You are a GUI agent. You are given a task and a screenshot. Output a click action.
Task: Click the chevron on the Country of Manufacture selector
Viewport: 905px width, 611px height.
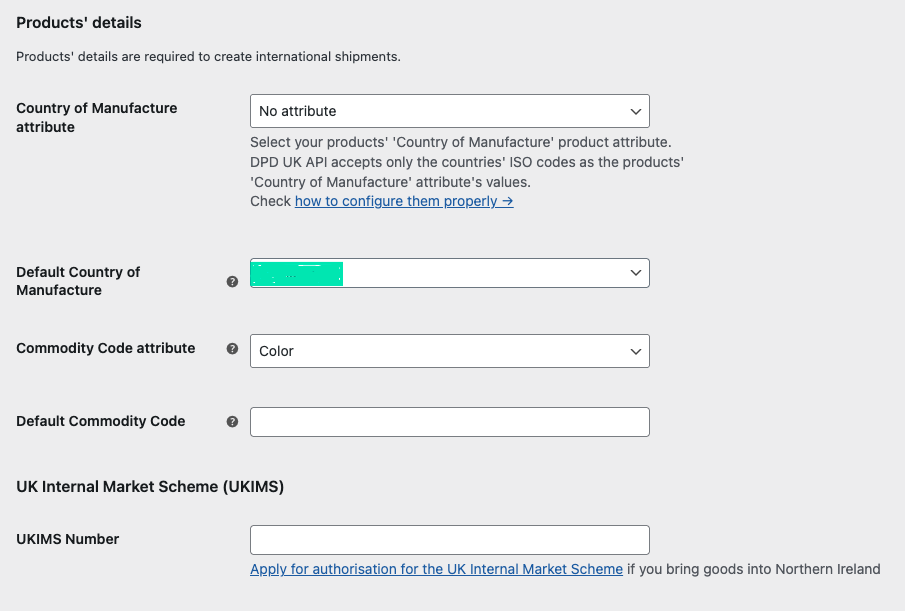(635, 111)
